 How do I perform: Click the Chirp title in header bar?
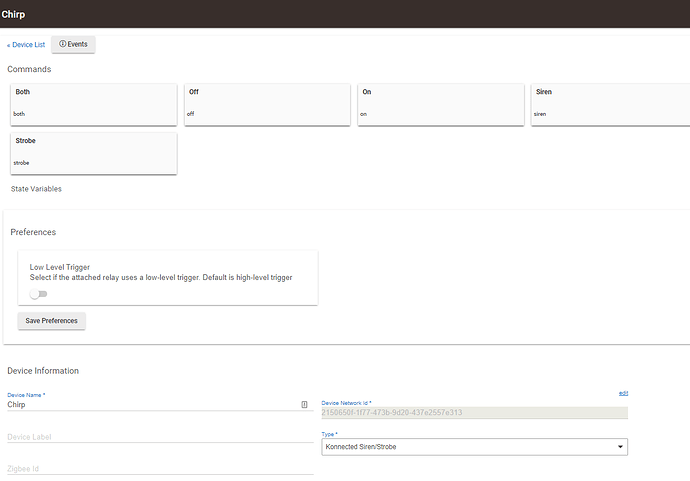(14, 15)
